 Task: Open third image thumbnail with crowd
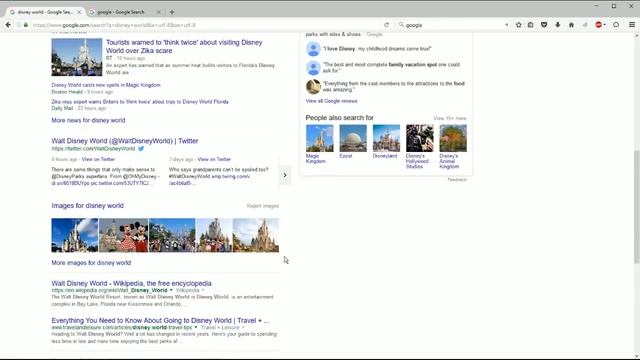pos(172,235)
